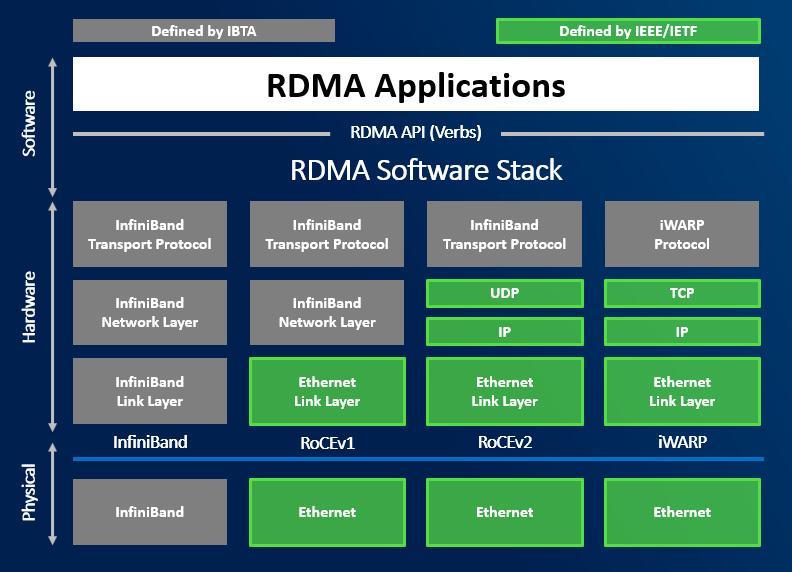792x572 pixels.
Task: Select the gray 'Defined by IBTA' legend
Action: (x=204, y=31)
